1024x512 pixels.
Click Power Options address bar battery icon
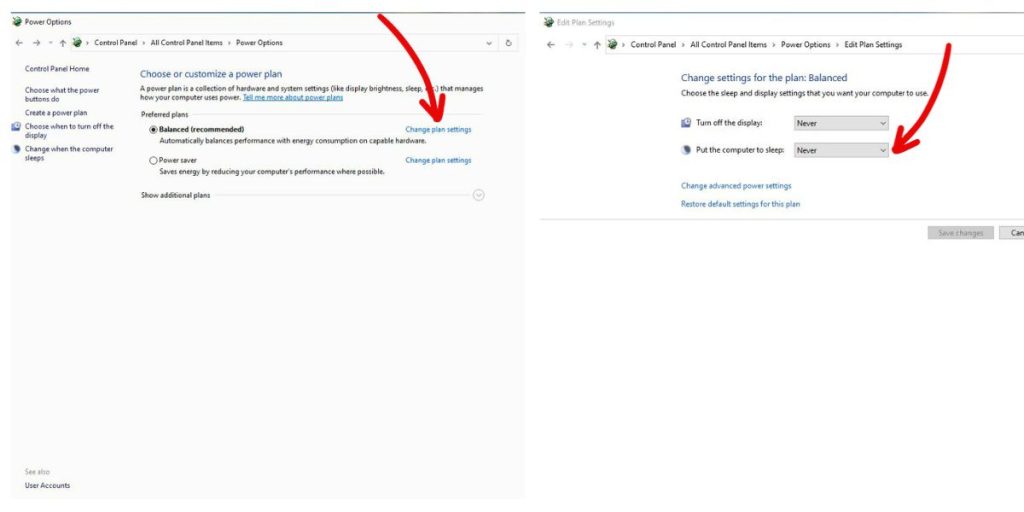77,42
